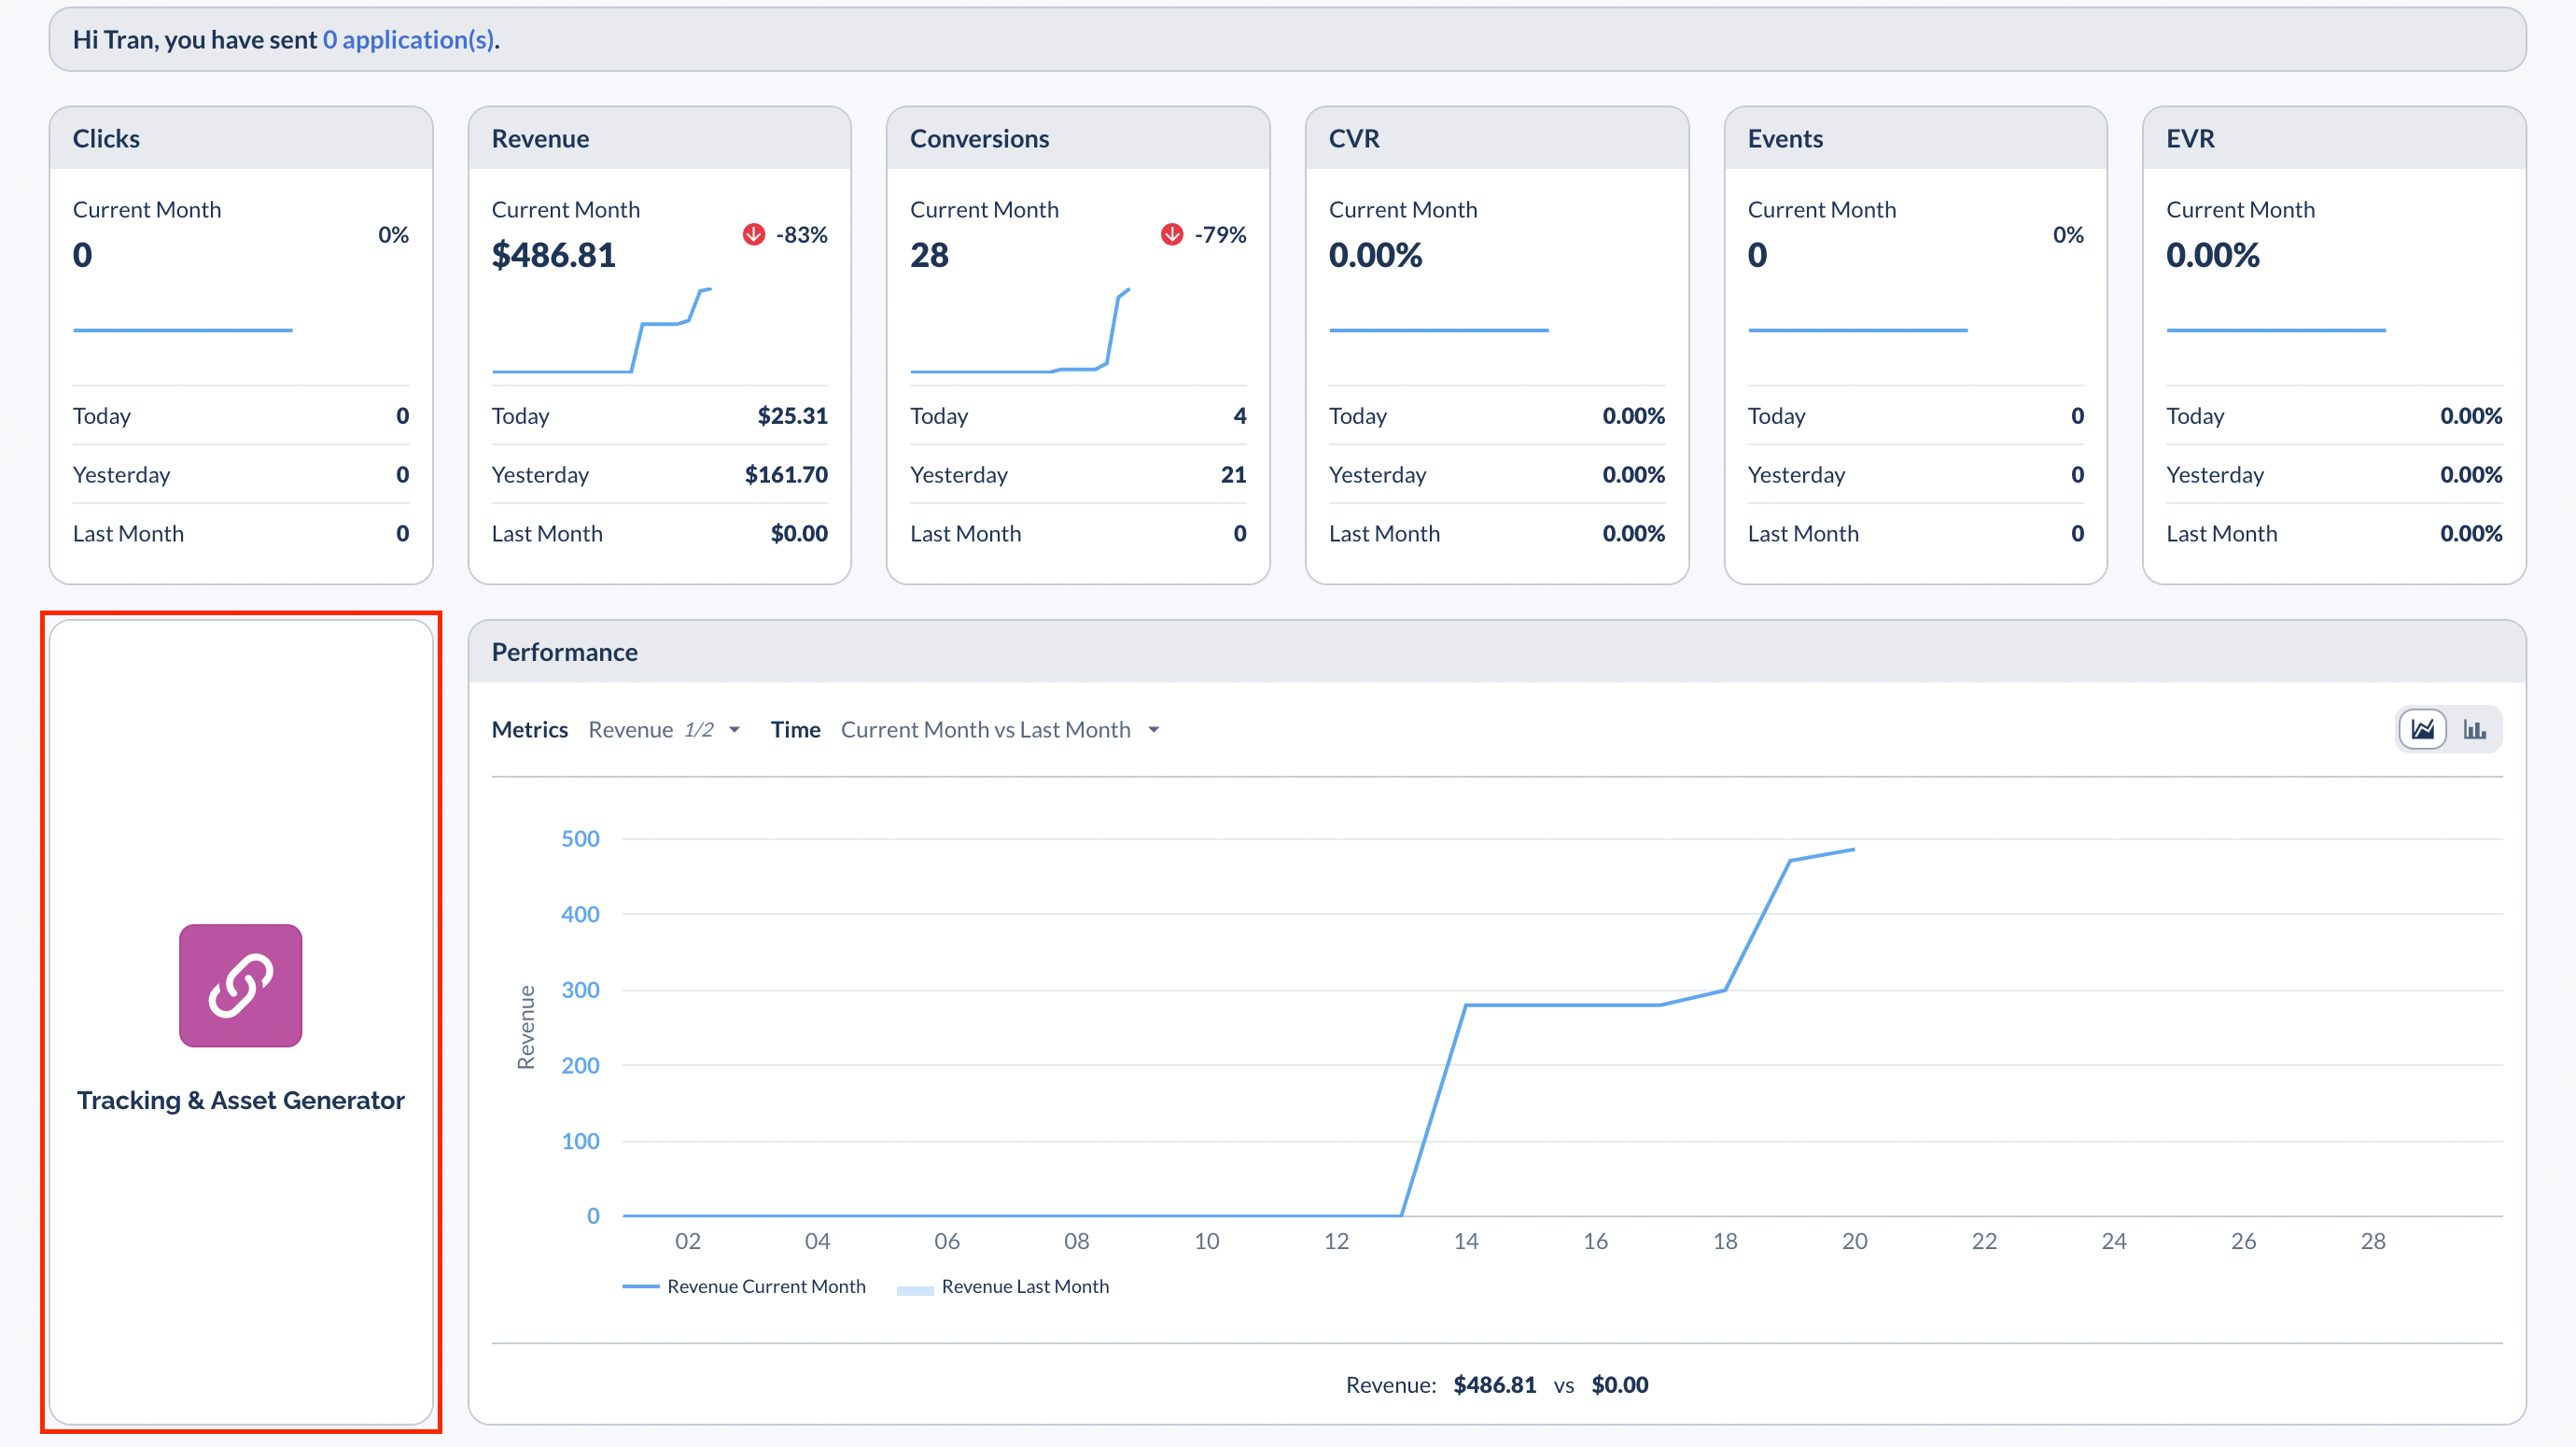This screenshot has height=1447, width=2576.
Task: Click the Revenue card sparkline chart
Action: pos(602,330)
